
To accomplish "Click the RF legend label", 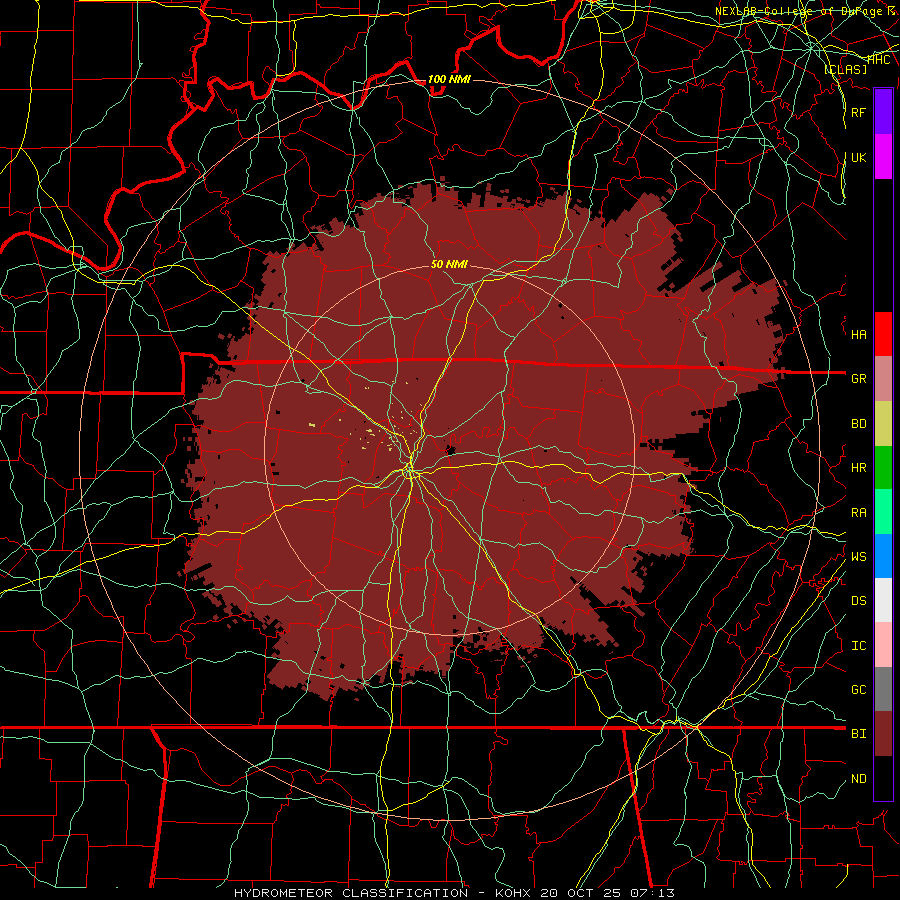I will tap(859, 112).
